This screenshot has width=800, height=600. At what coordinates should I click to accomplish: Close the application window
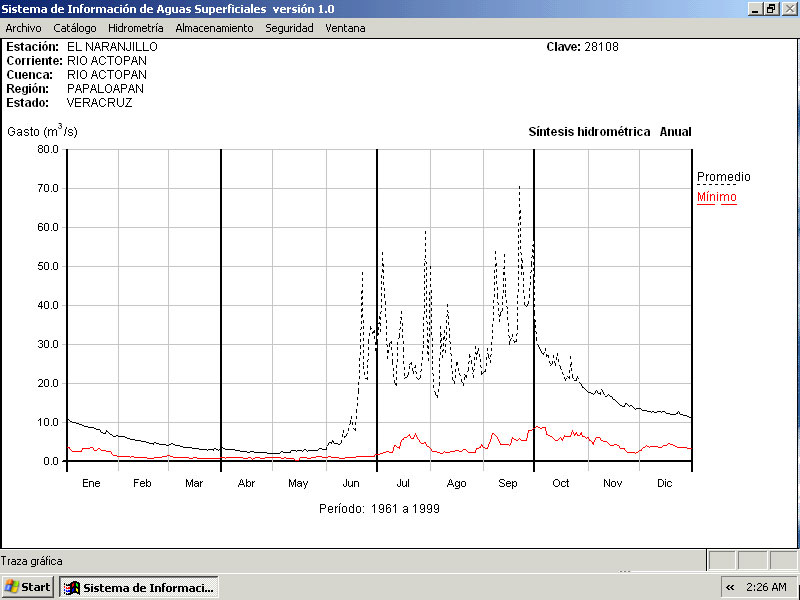coord(788,8)
